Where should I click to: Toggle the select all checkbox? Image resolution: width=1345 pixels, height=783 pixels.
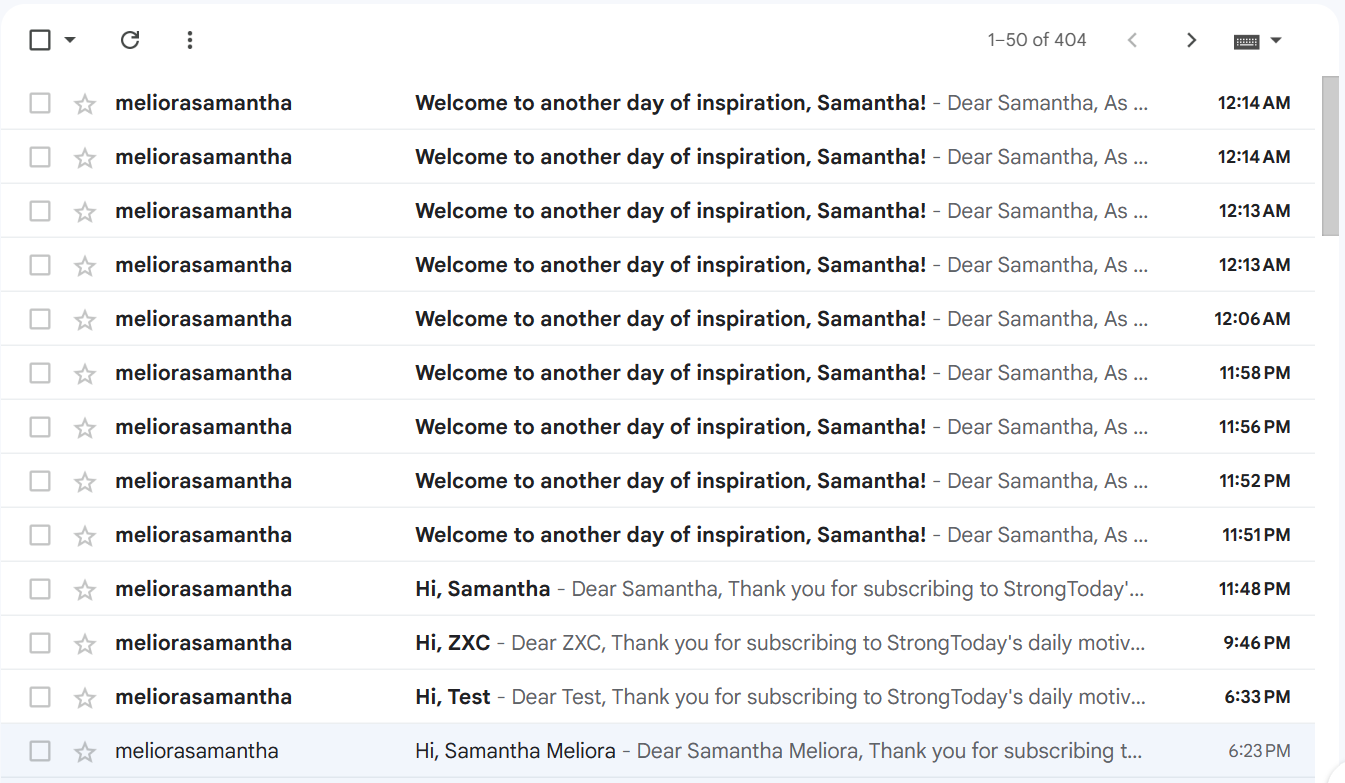(x=40, y=40)
